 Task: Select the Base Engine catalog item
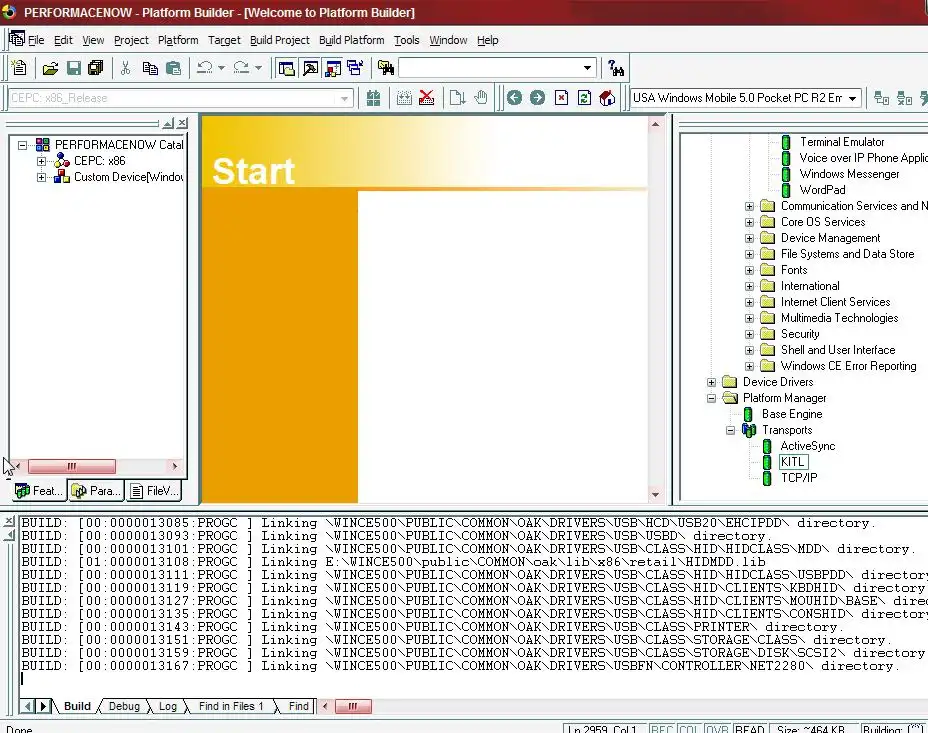(792, 414)
